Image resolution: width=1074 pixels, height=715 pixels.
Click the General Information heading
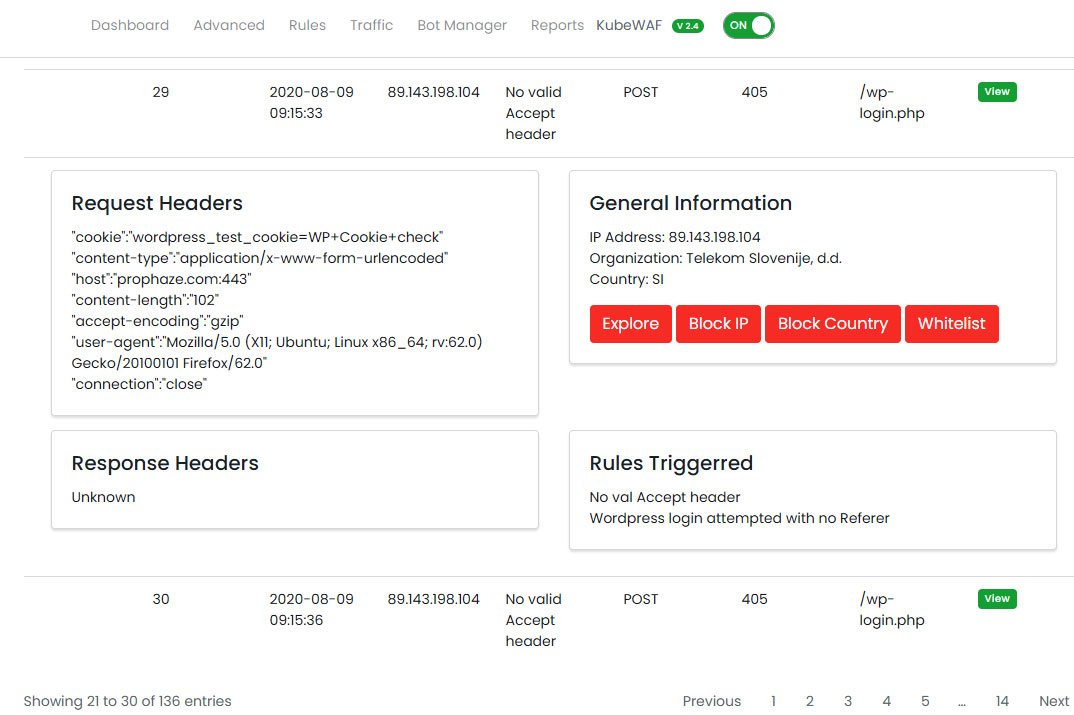point(690,203)
